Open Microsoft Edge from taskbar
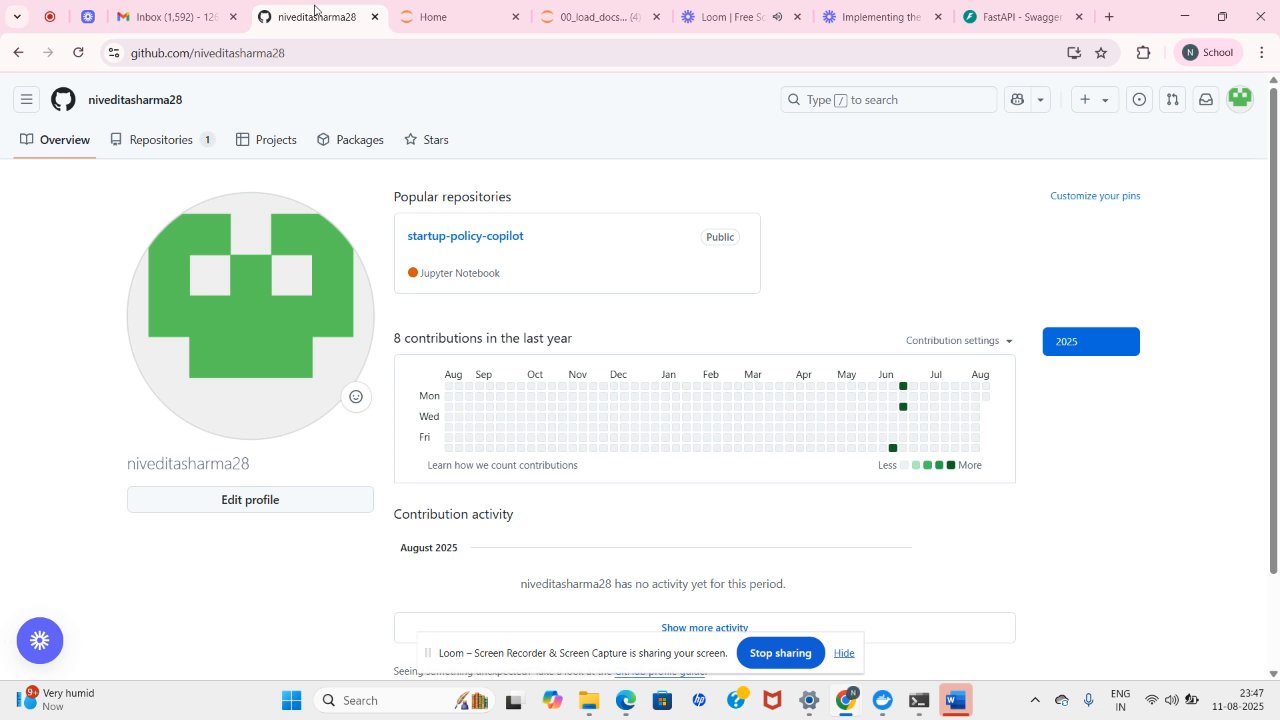Viewport: 1280px width, 720px height. point(625,701)
